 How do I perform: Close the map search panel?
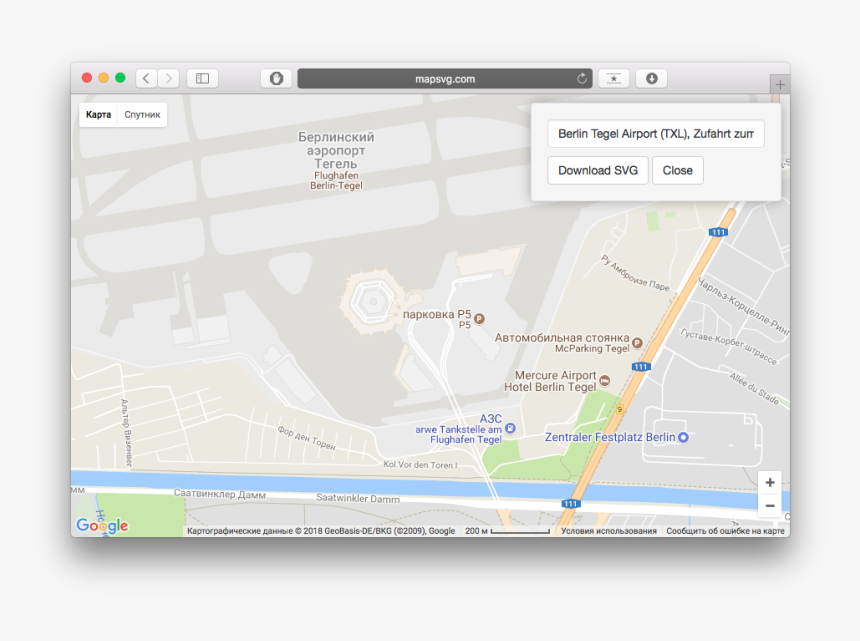[678, 171]
